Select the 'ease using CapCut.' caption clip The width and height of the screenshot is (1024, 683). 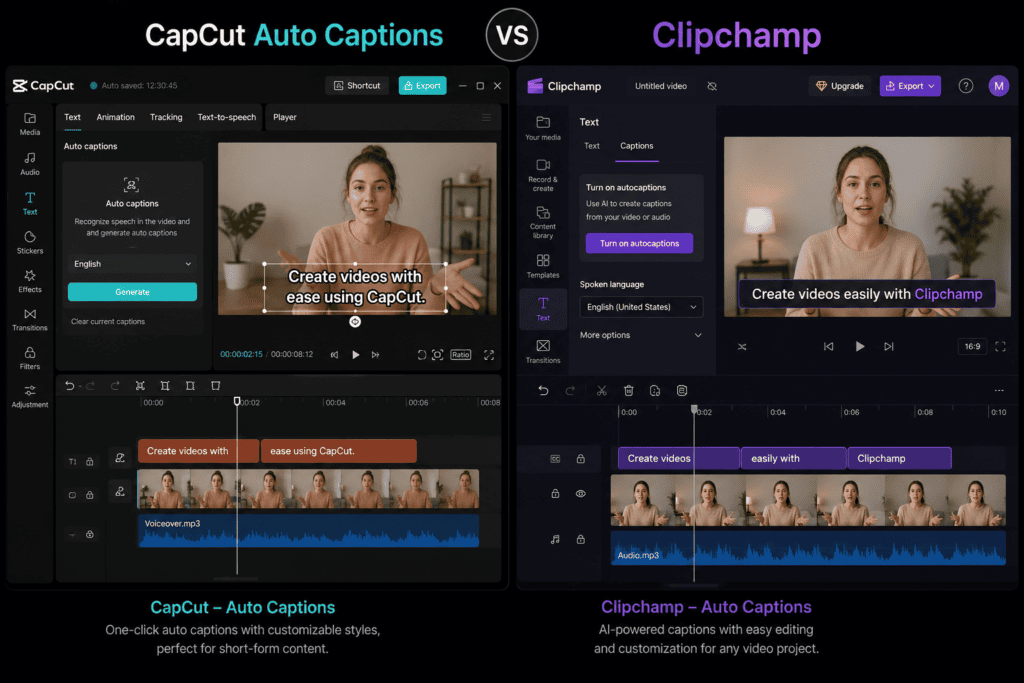point(338,451)
